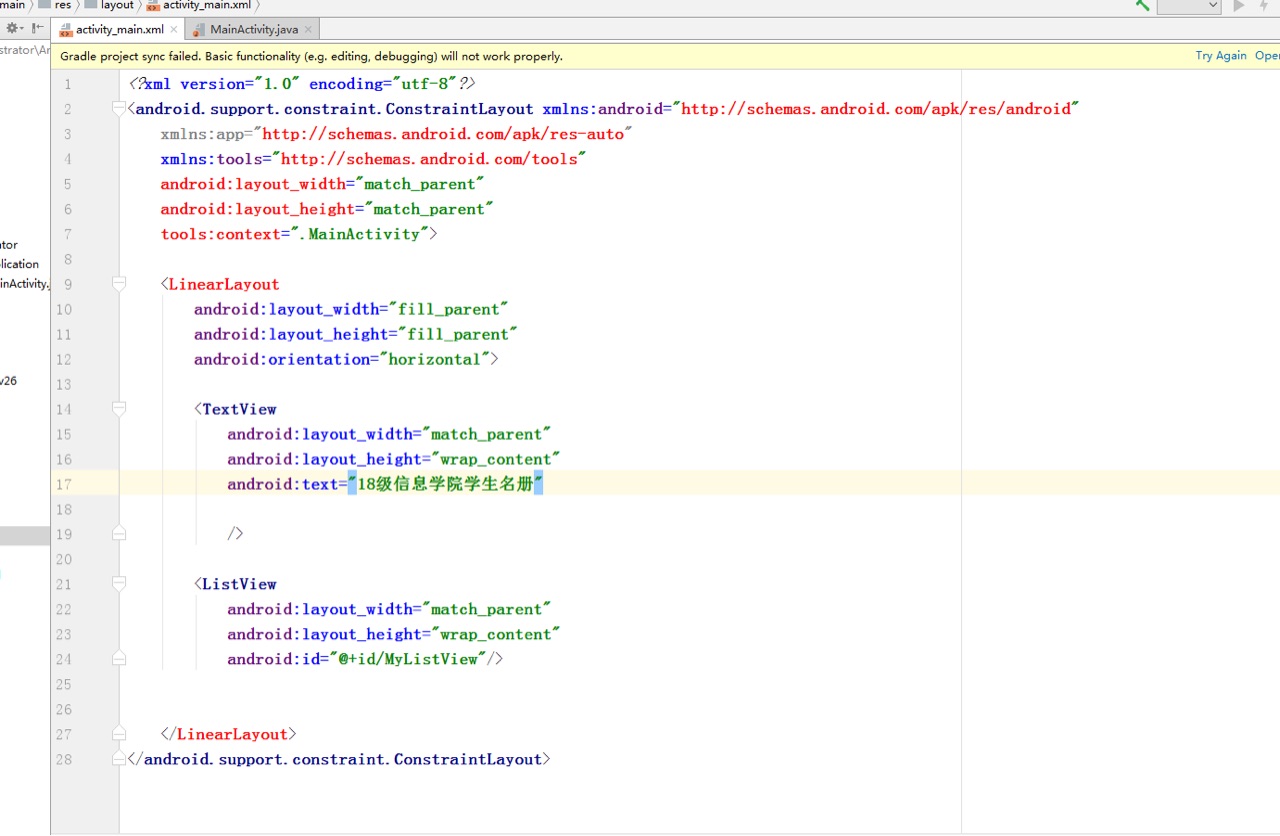The width and height of the screenshot is (1280, 836).
Task: Click the gutter at line number 17
Action: [x=64, y=484]
